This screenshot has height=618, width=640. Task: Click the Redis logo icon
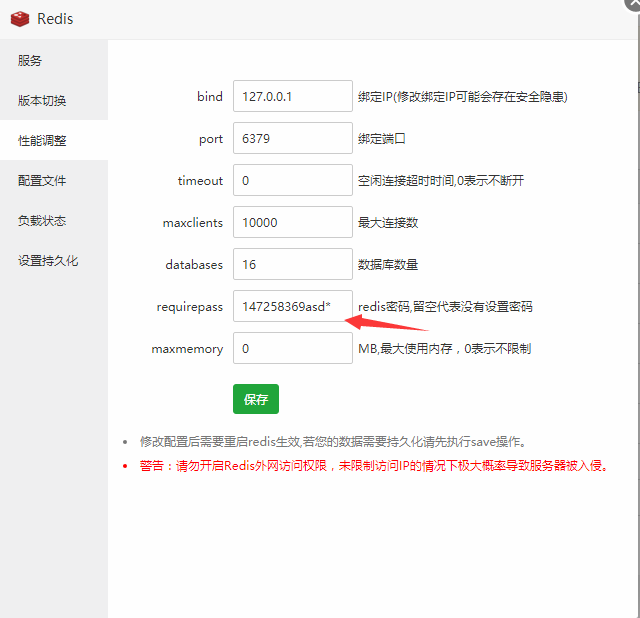click(x=20, y=19)
